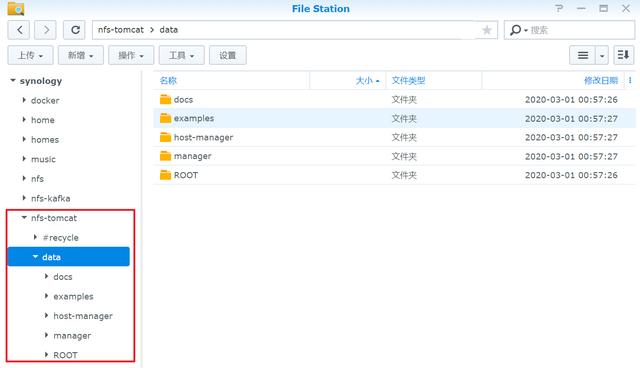Click the search magnifier icon
Screen dimensions: 640x368
point(516,30)
